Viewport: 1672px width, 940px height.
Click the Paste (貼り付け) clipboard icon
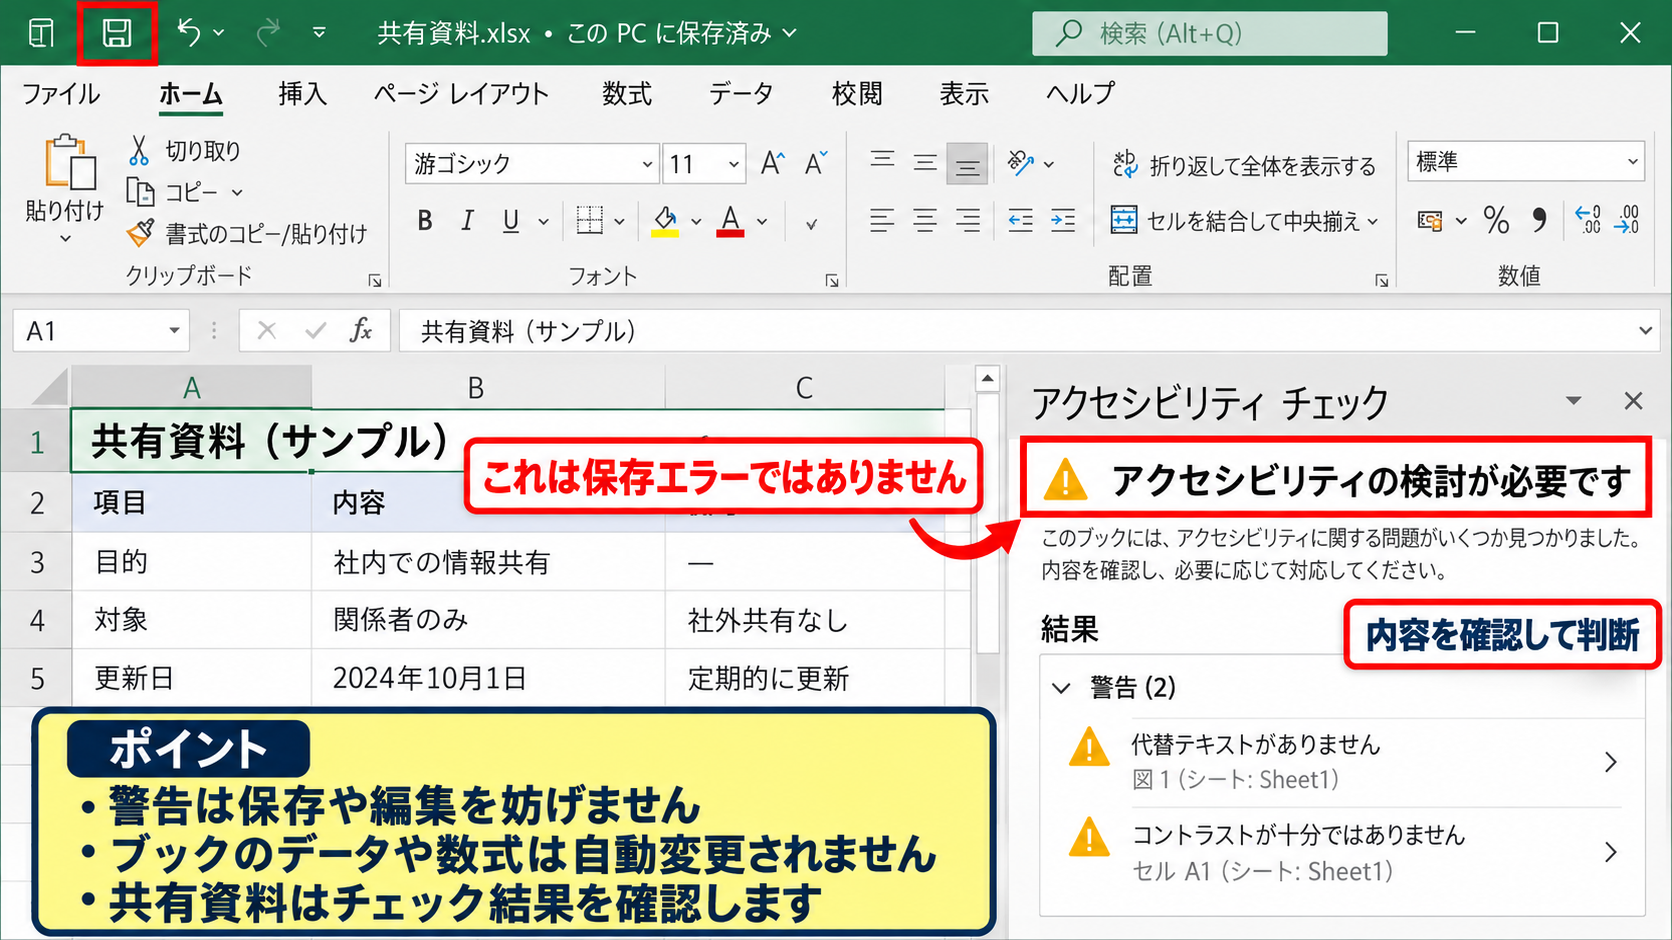[x=69, y=162]
